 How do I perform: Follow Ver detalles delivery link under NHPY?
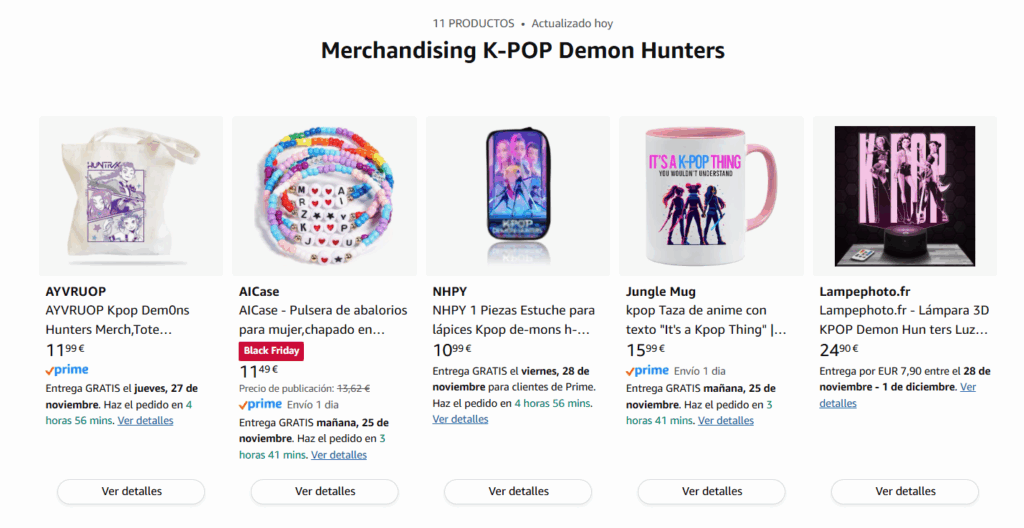pyautogui.click(x=460, y=419)
